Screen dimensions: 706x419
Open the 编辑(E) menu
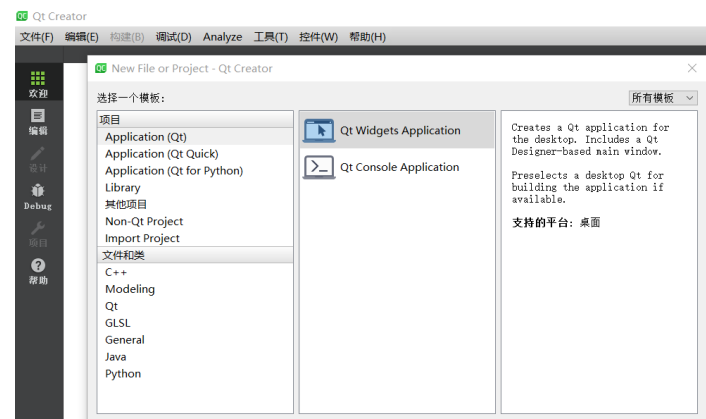pyautogui.click(x=81, y=37)
